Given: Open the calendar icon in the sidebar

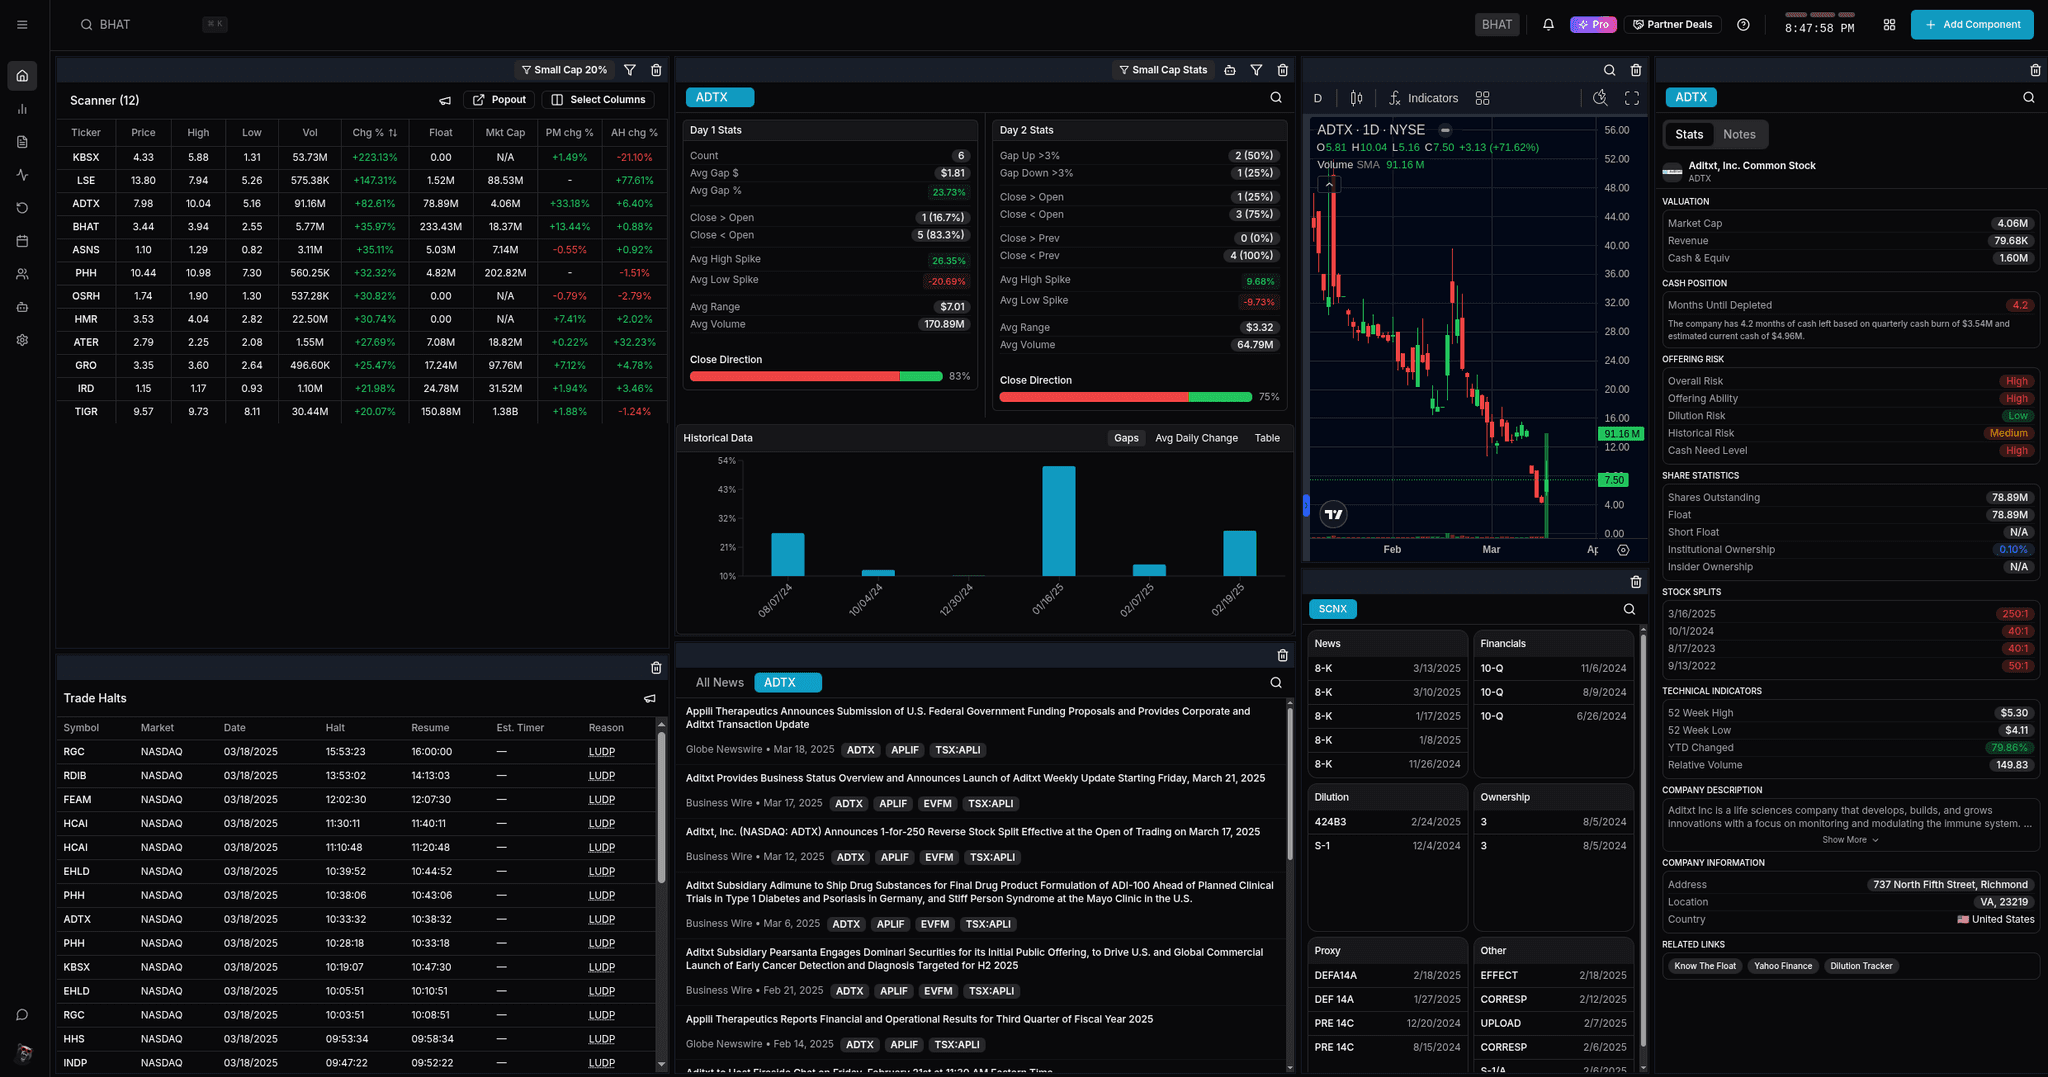Looking at the screenshot, I should (22, 241).
